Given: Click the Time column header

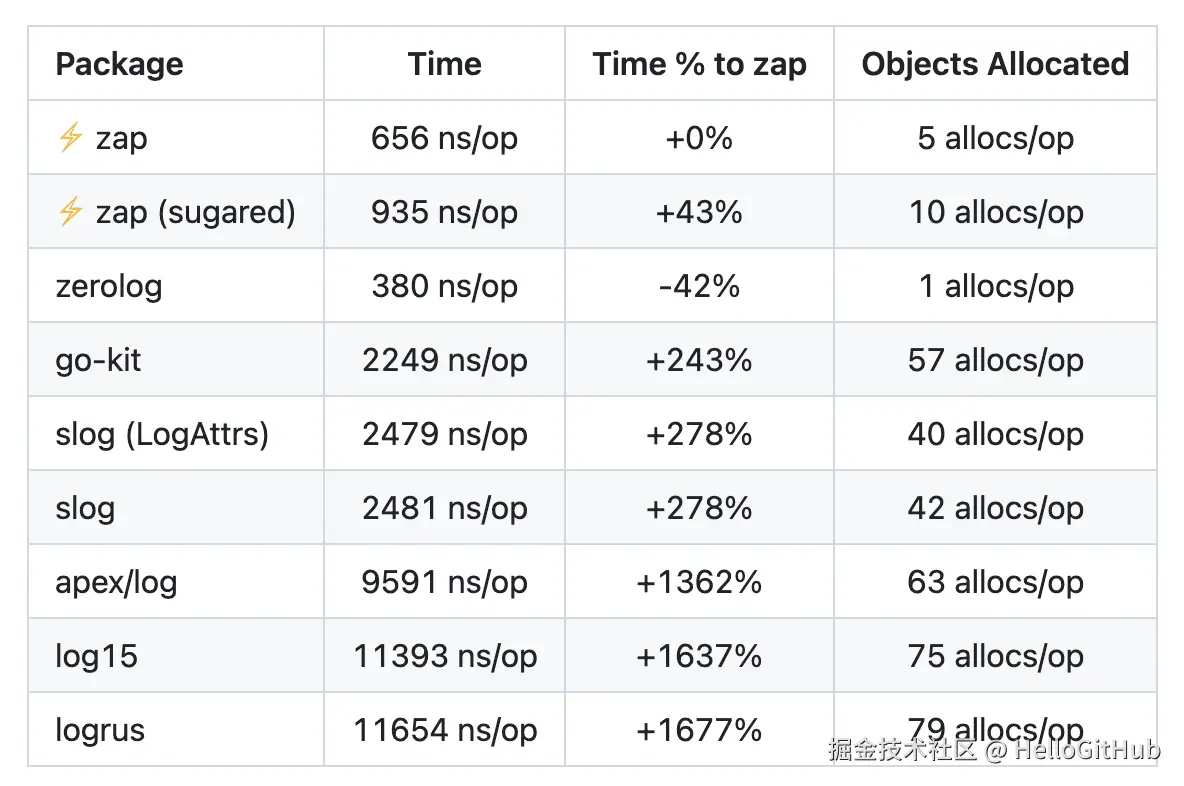Looking at the screenshot, I should (444, 64).
